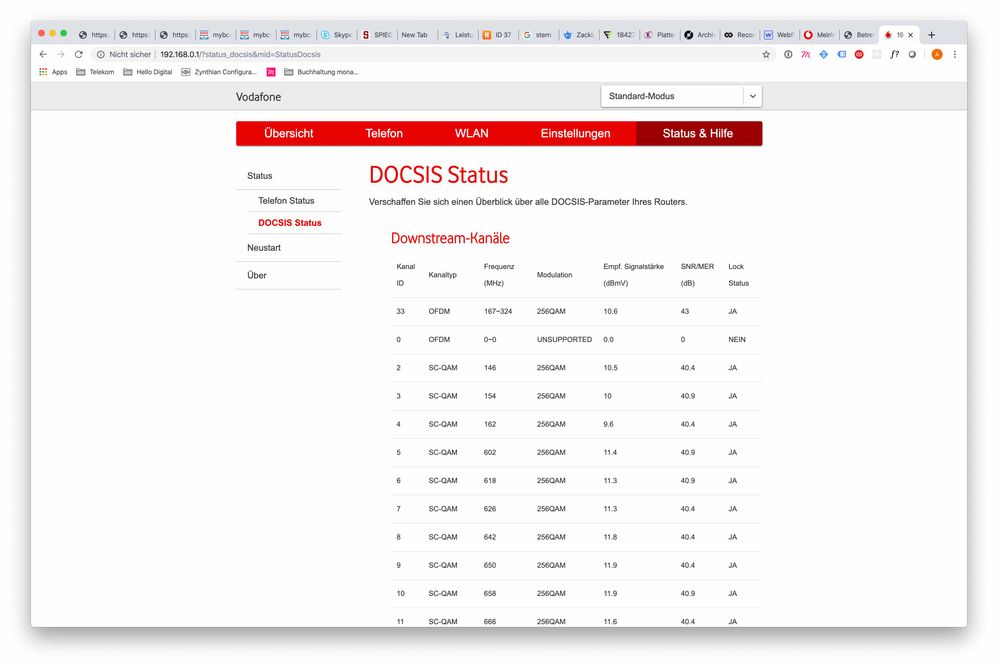Open Über in the sidebar
Screen dimensions: 998x668
[x=257, y=275]
